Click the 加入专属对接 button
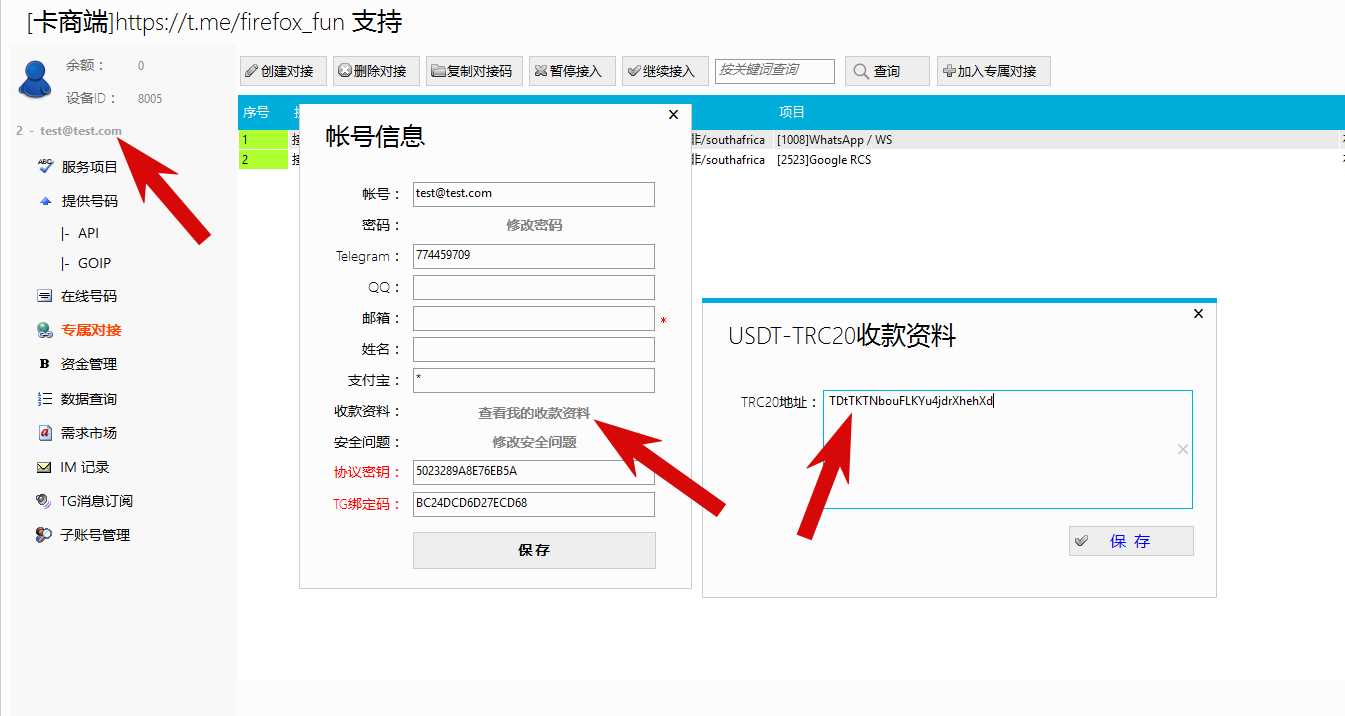 [x=994, y=71]
